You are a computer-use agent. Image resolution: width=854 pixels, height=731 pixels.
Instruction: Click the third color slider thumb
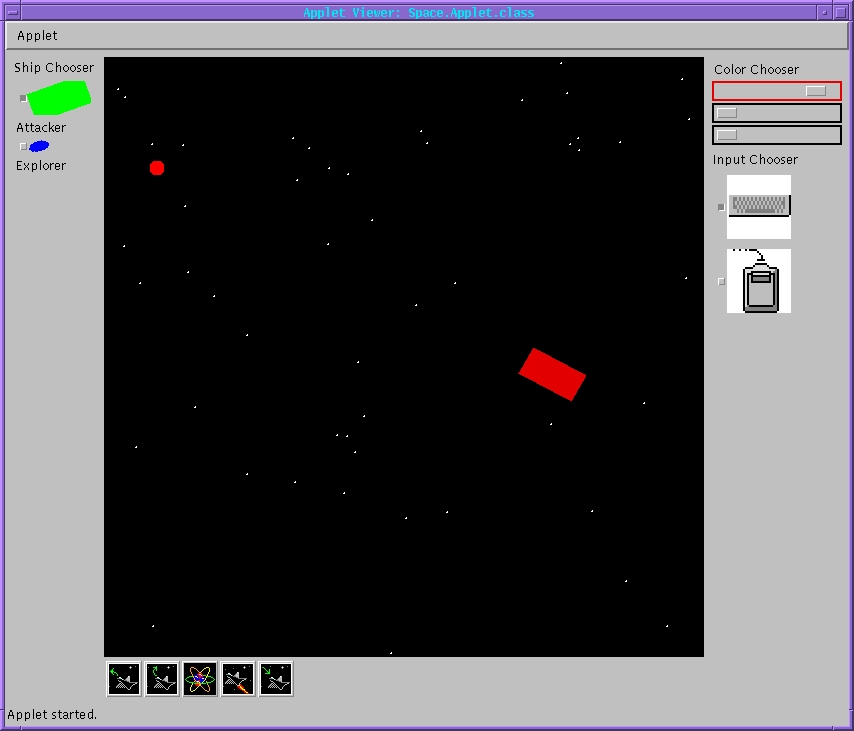pos(727,135)
